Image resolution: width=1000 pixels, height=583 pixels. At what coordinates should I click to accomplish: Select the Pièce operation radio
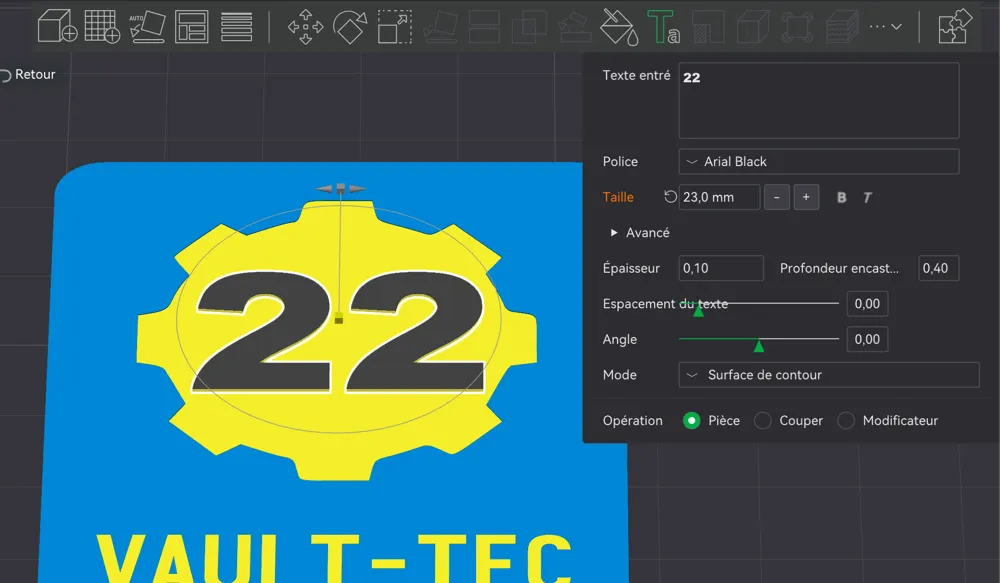691,420
